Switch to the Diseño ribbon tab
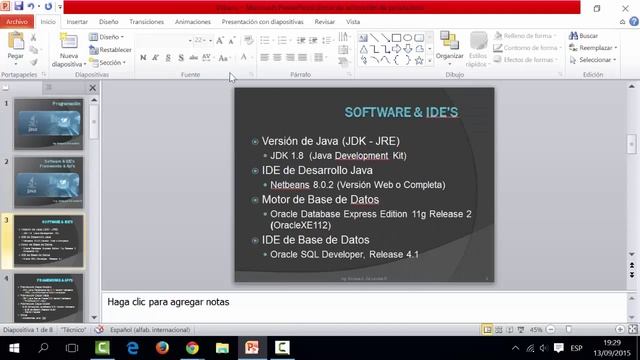 coord(109,22)
